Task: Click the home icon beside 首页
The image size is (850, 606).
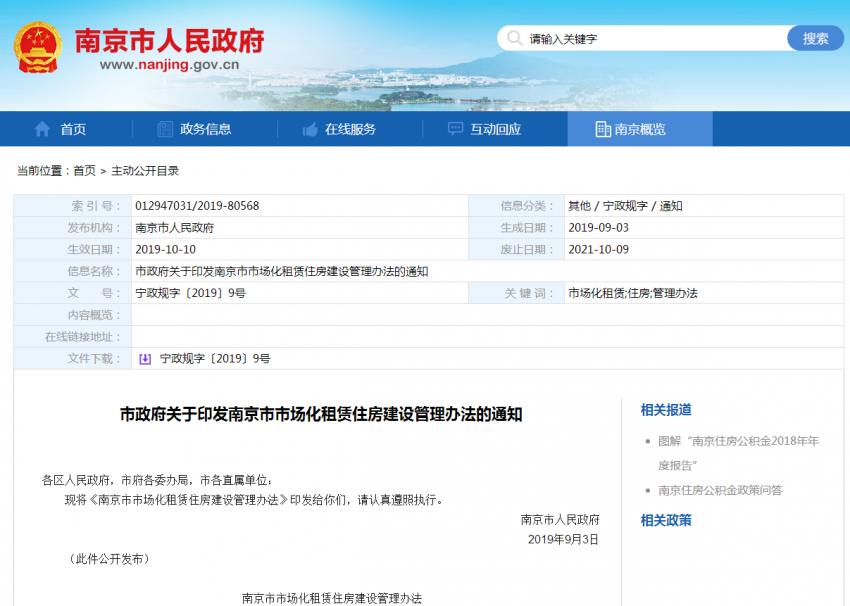Action: pos(42,129)
